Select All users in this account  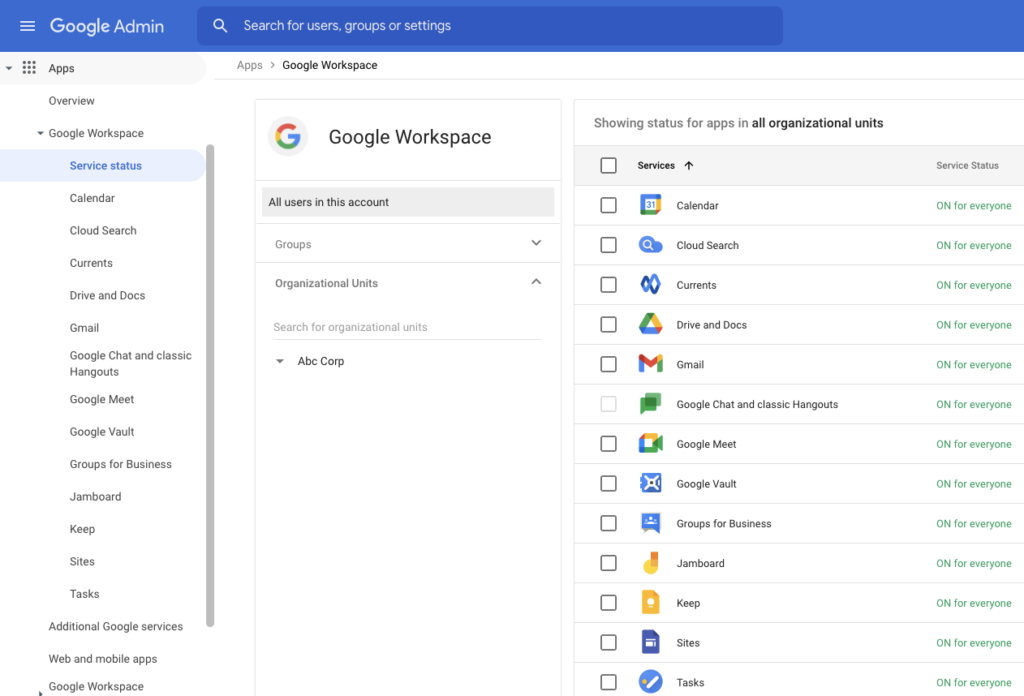tap(408, 202)
